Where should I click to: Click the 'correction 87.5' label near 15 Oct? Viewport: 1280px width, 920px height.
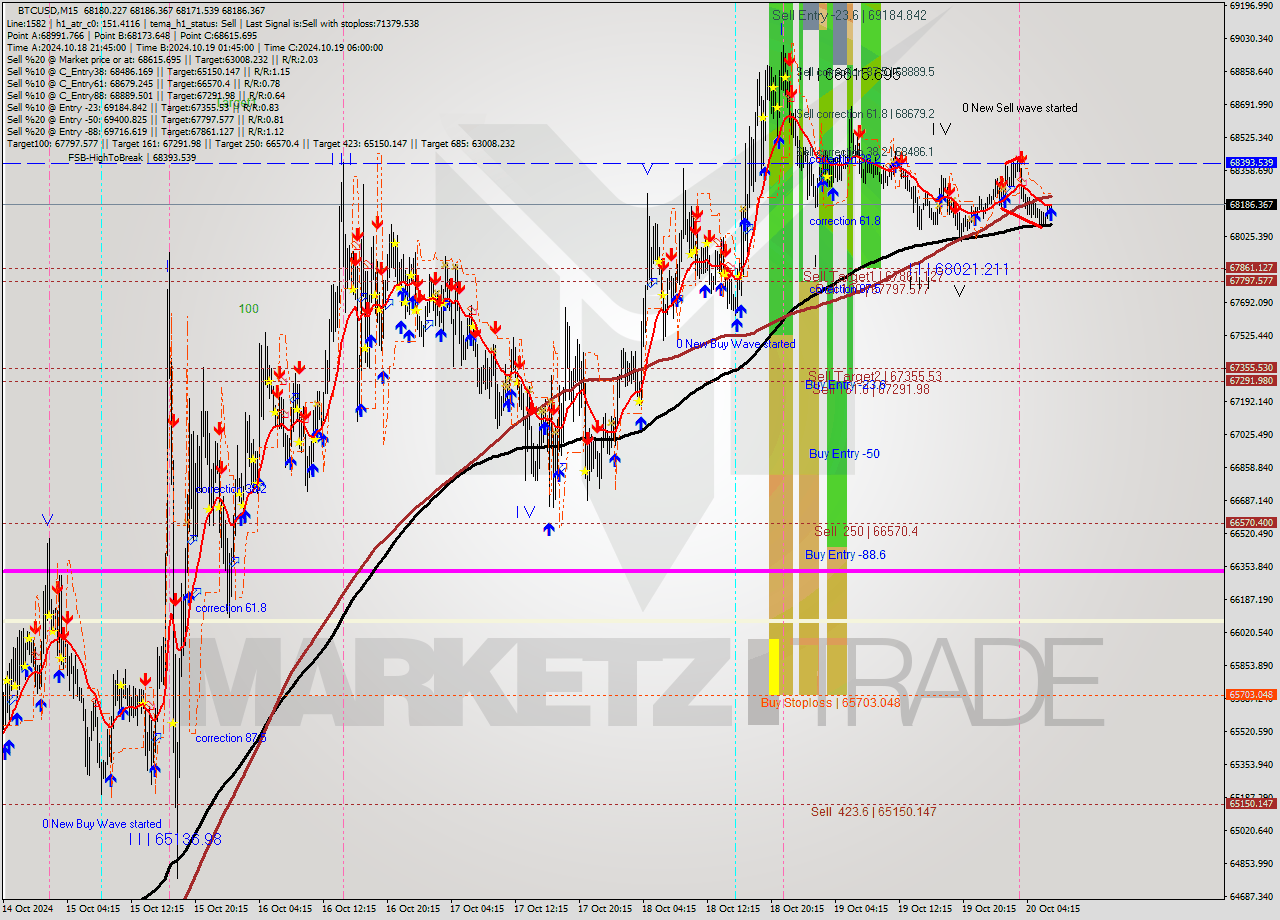coord(230,738)
